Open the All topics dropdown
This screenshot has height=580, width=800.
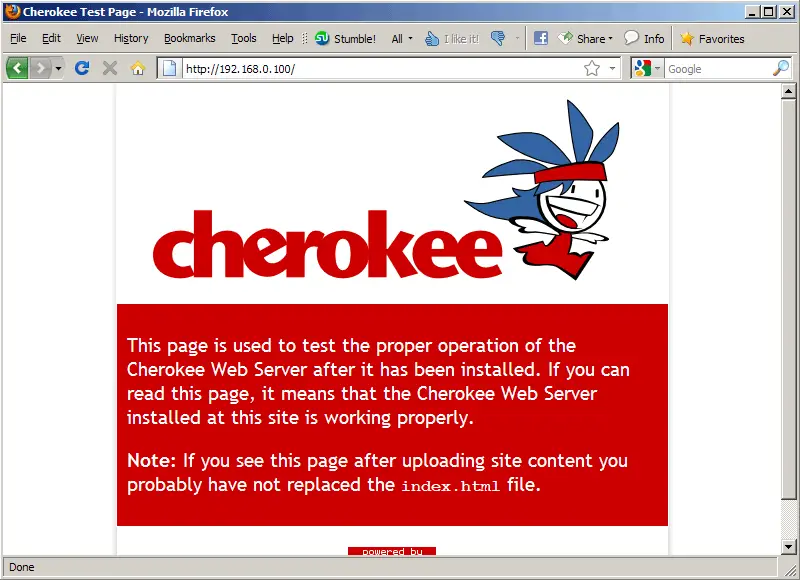tap(402, 39)
